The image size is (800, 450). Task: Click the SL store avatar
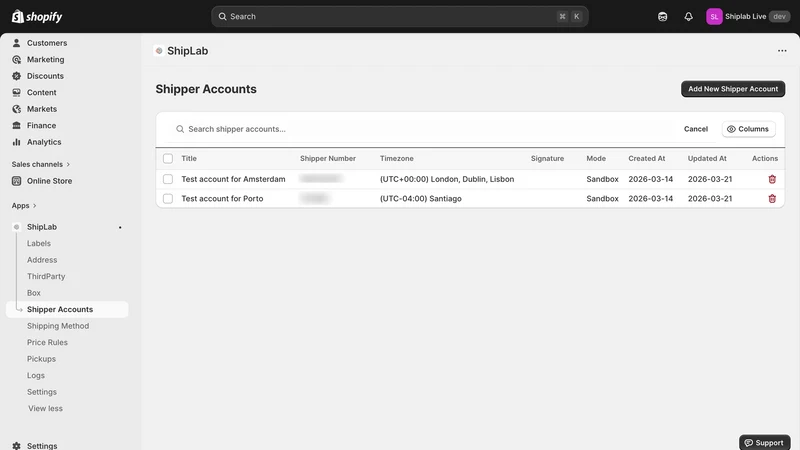point(714,16)
